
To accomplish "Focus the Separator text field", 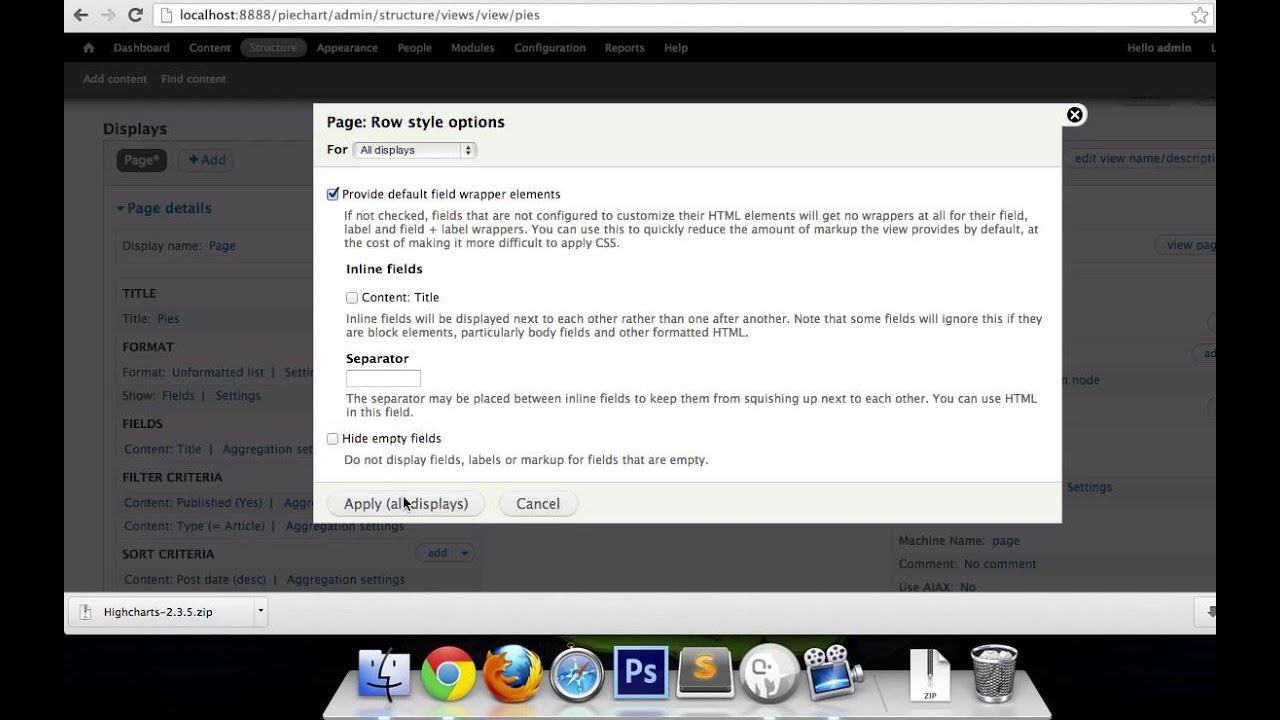I will (x=383, y=378).
